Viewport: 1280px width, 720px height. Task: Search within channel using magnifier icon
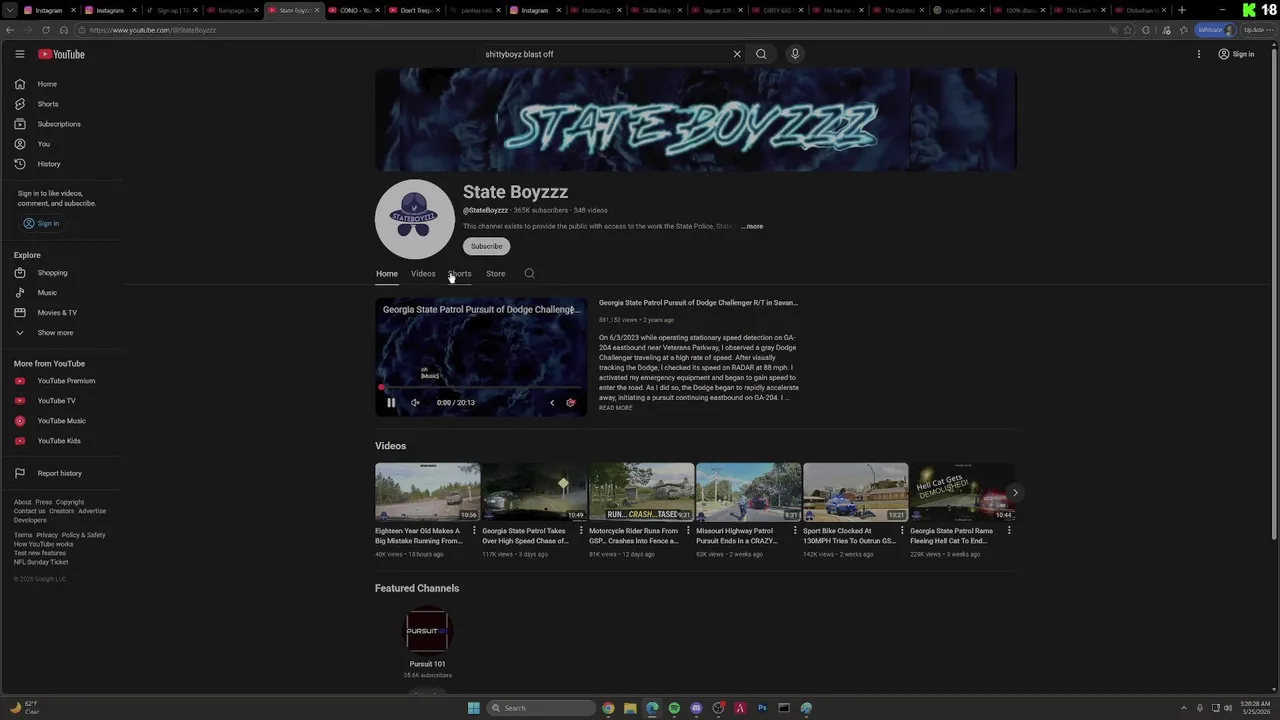click(x=529, y=274)
